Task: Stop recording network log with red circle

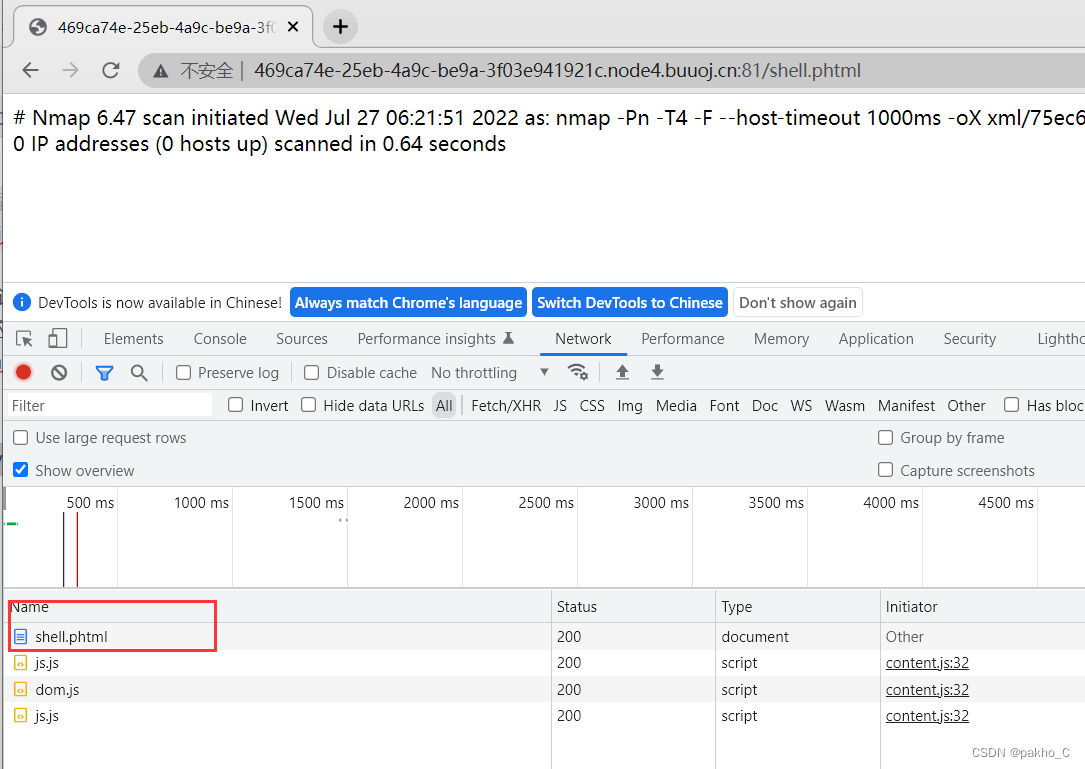Action: [24, 372]
